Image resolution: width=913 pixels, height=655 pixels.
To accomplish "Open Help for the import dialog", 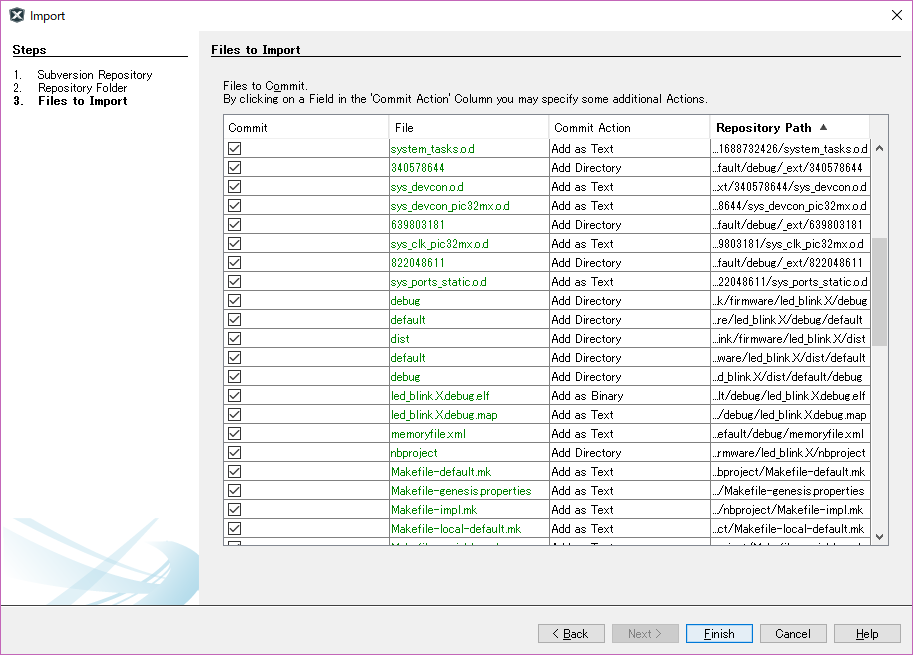I will coord(867,634).
